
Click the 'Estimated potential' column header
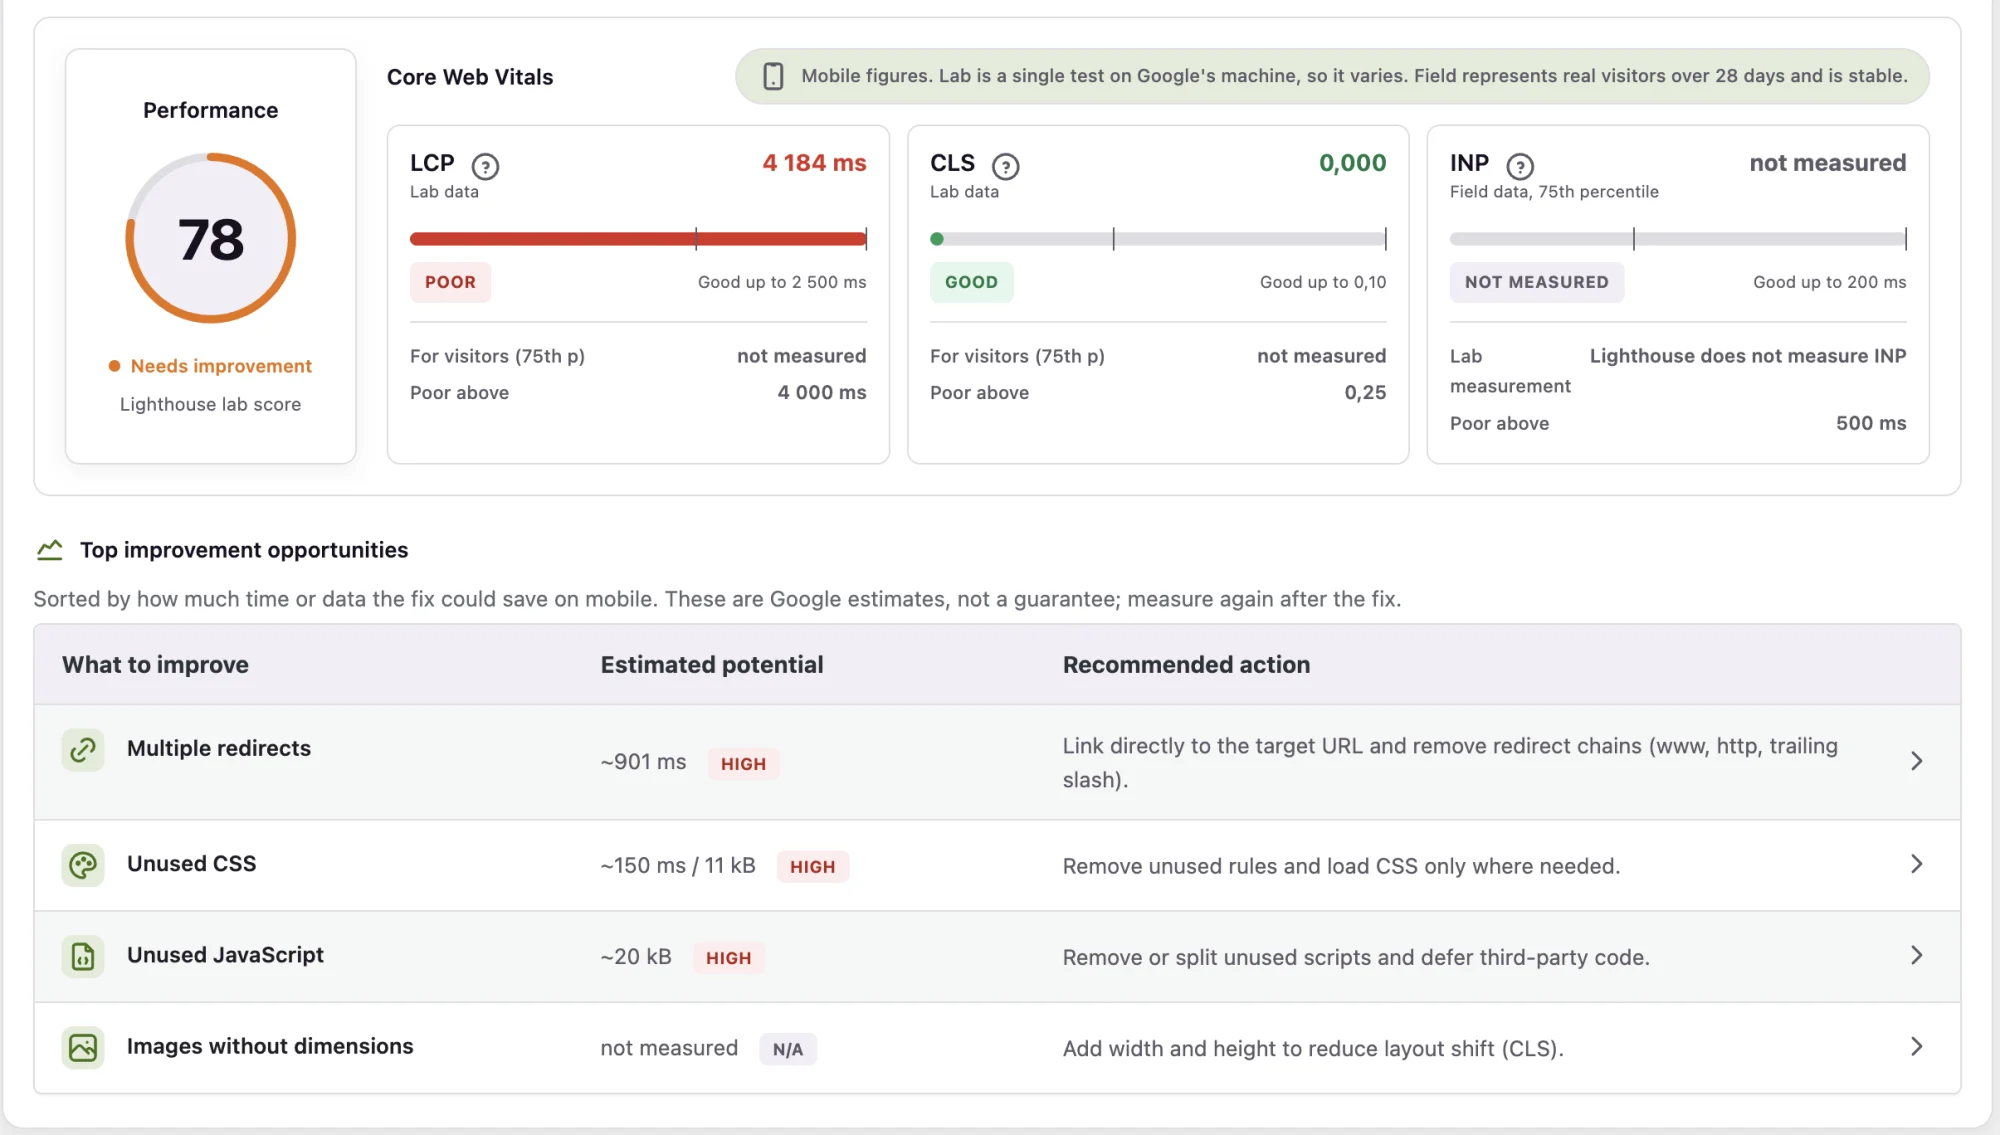pyautogui.click(x=712, y=665)
